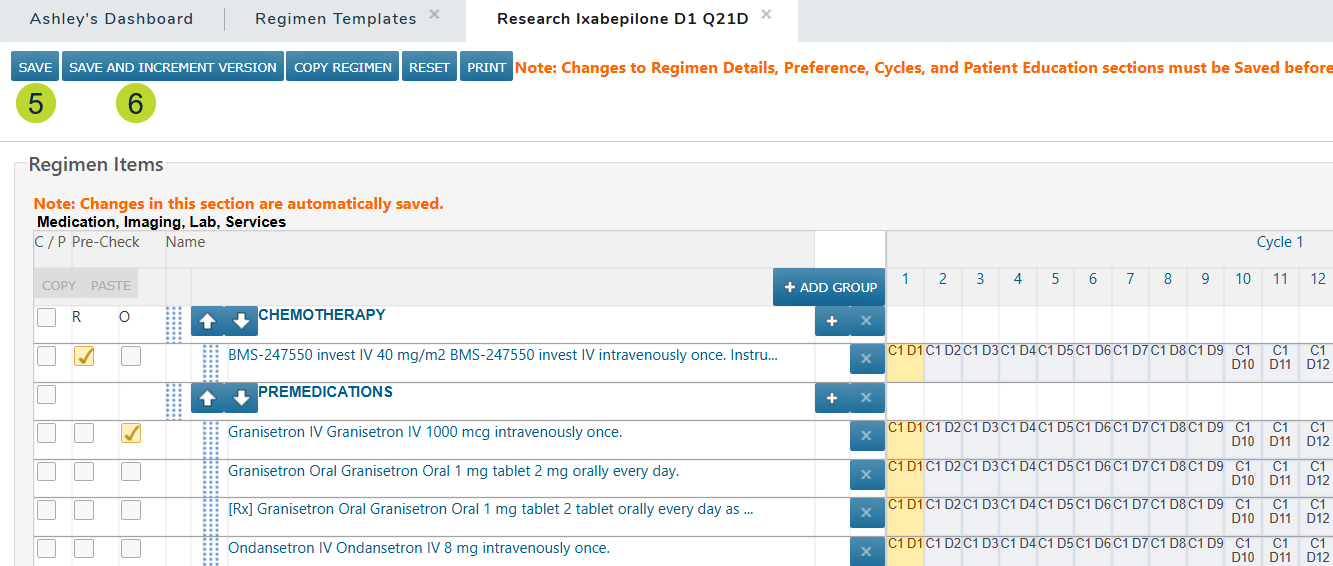Click the Add Group button
Viewport: 1333px width, 566px height.
[829, 287]
